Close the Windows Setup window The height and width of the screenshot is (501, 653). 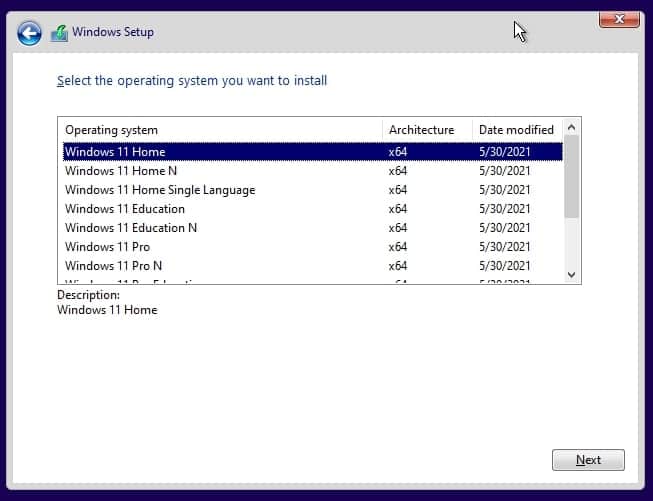(619, 19)
